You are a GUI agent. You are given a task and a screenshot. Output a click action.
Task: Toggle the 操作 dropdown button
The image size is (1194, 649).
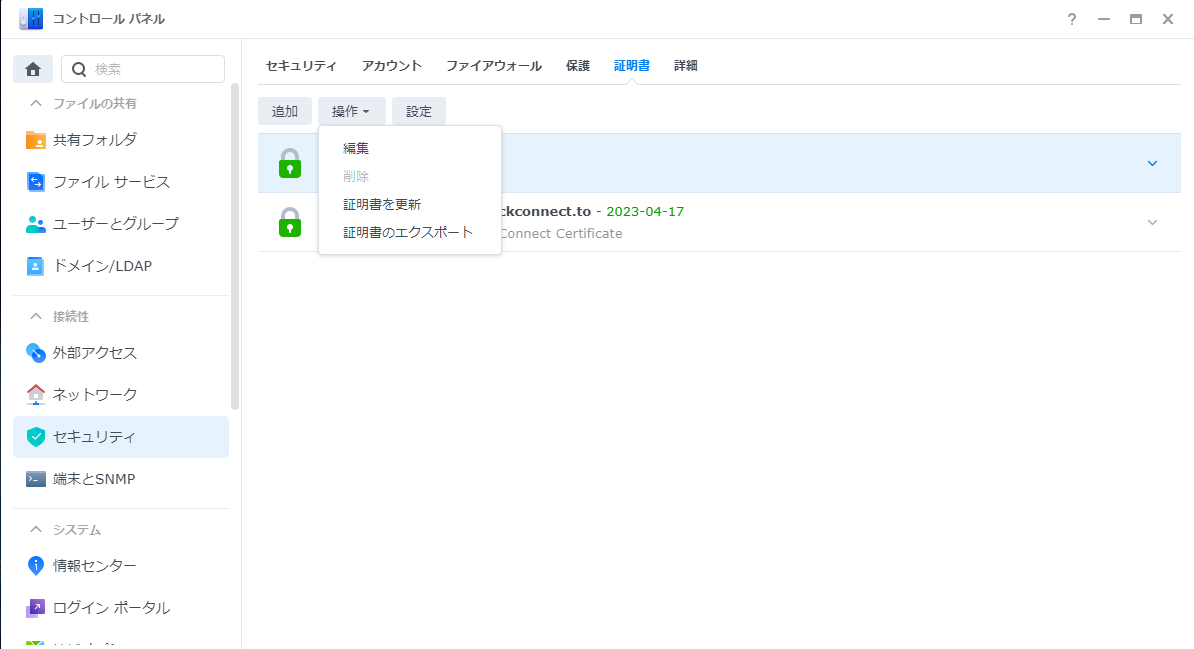click(x=352, y=111)
